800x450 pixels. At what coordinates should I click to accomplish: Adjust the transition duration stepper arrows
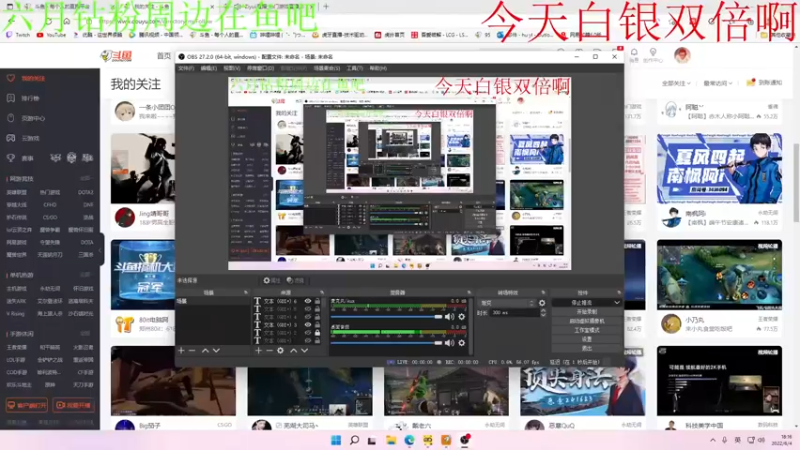click(x=543, y=313)
